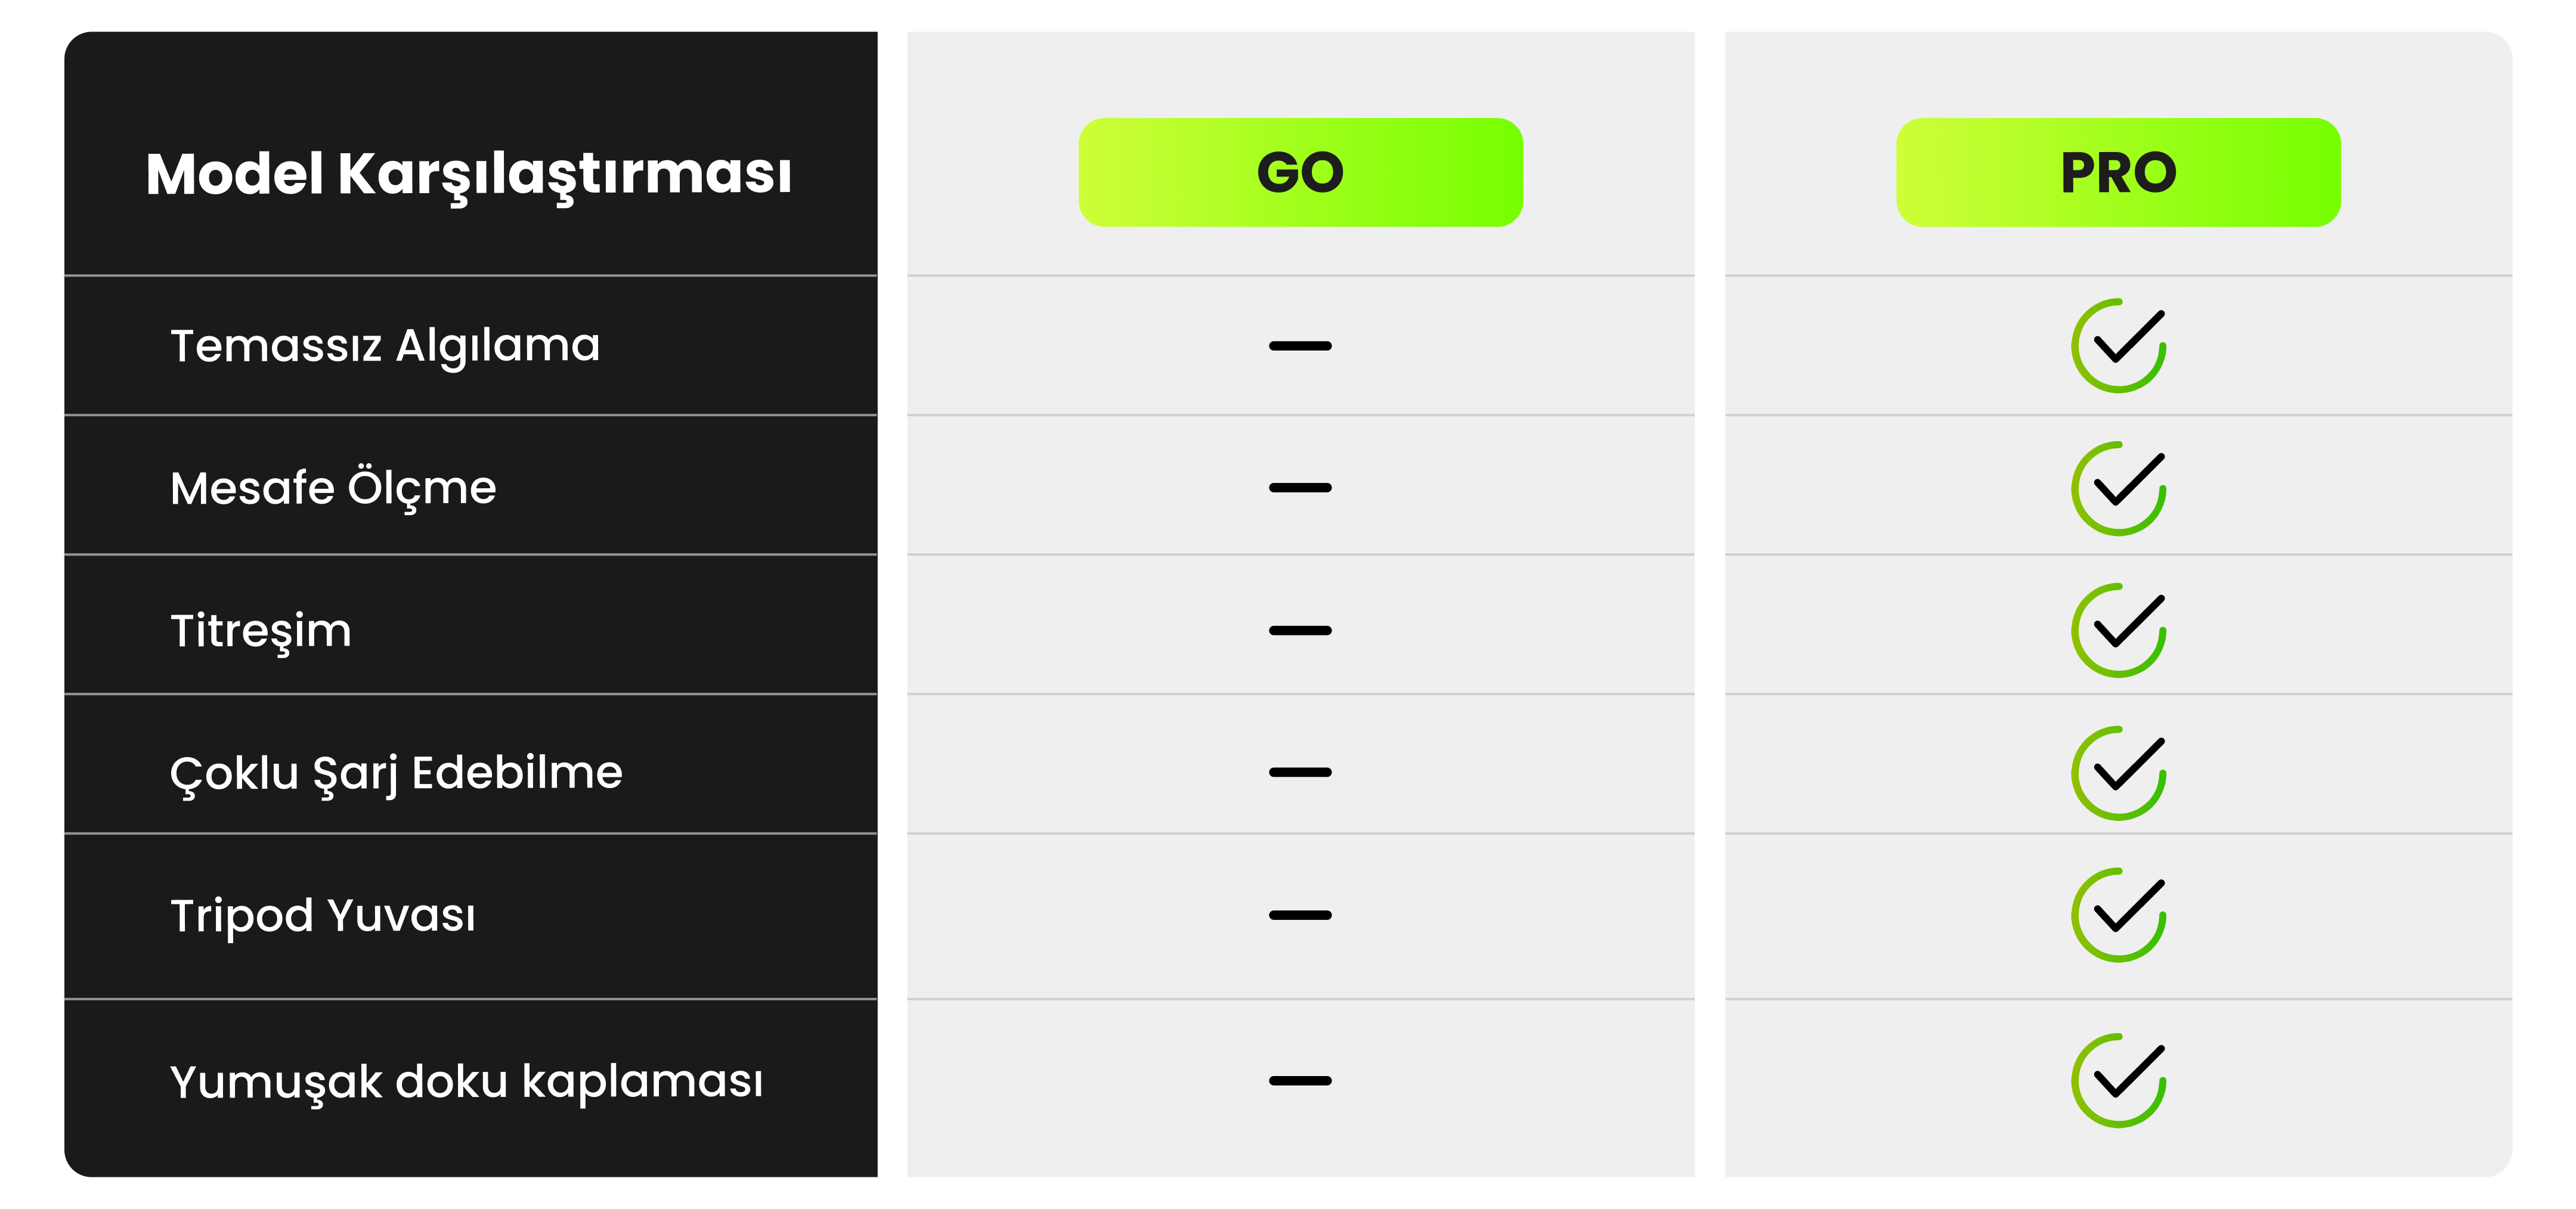The width and height of the screenshot is (2576, 1209).
Task: Click the GO dash for Temassız Algılama
Action: [x=1300, y=346]
